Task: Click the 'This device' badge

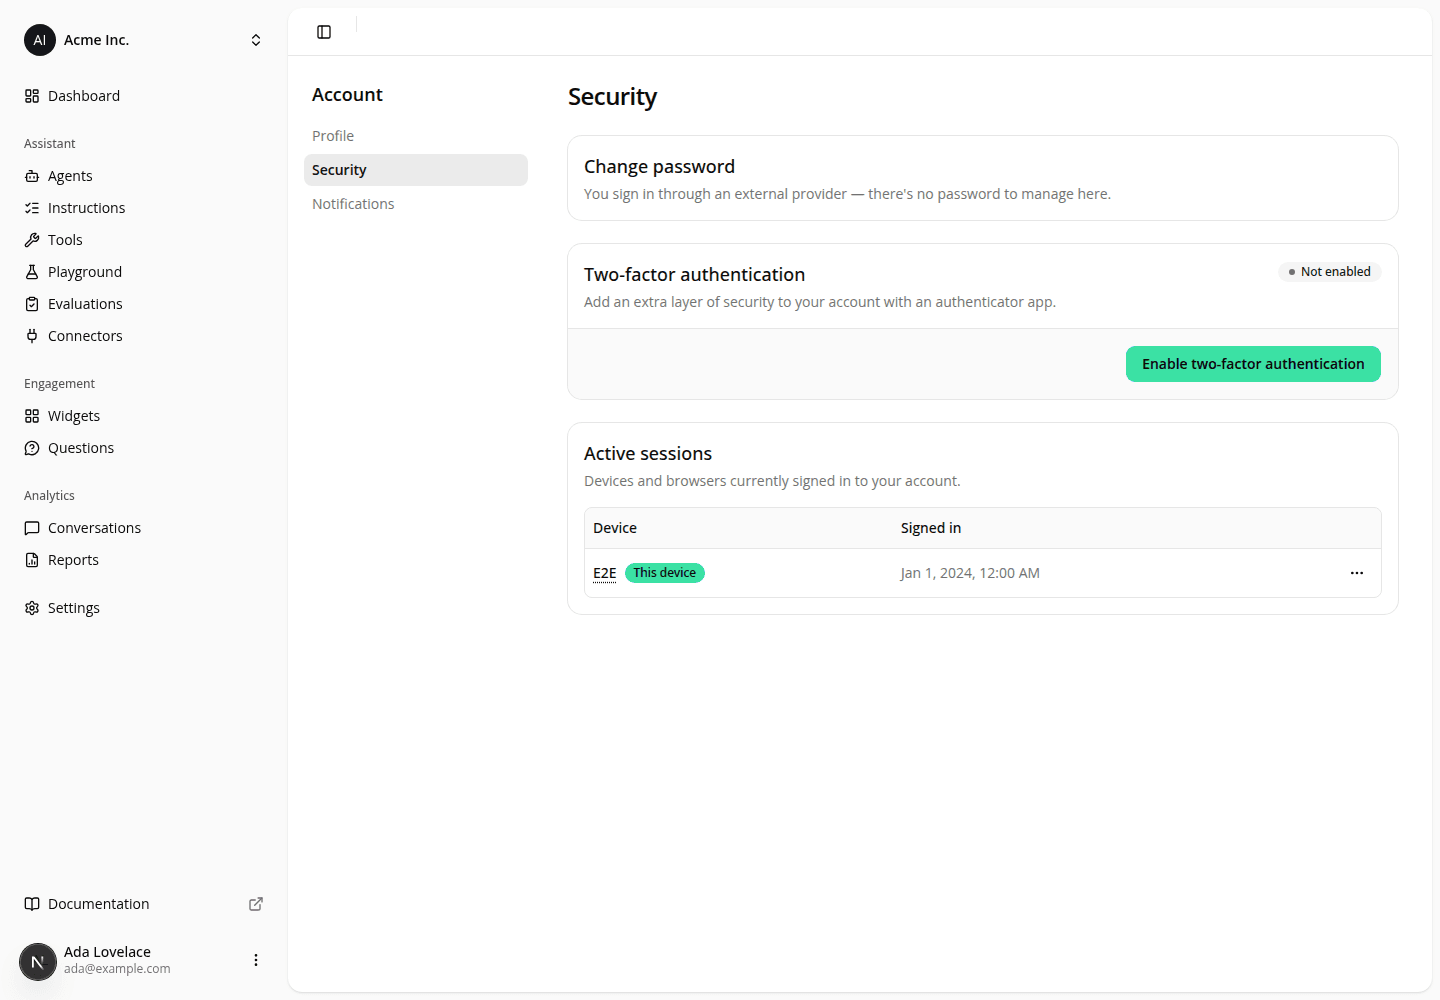Action: pos(665,573)
